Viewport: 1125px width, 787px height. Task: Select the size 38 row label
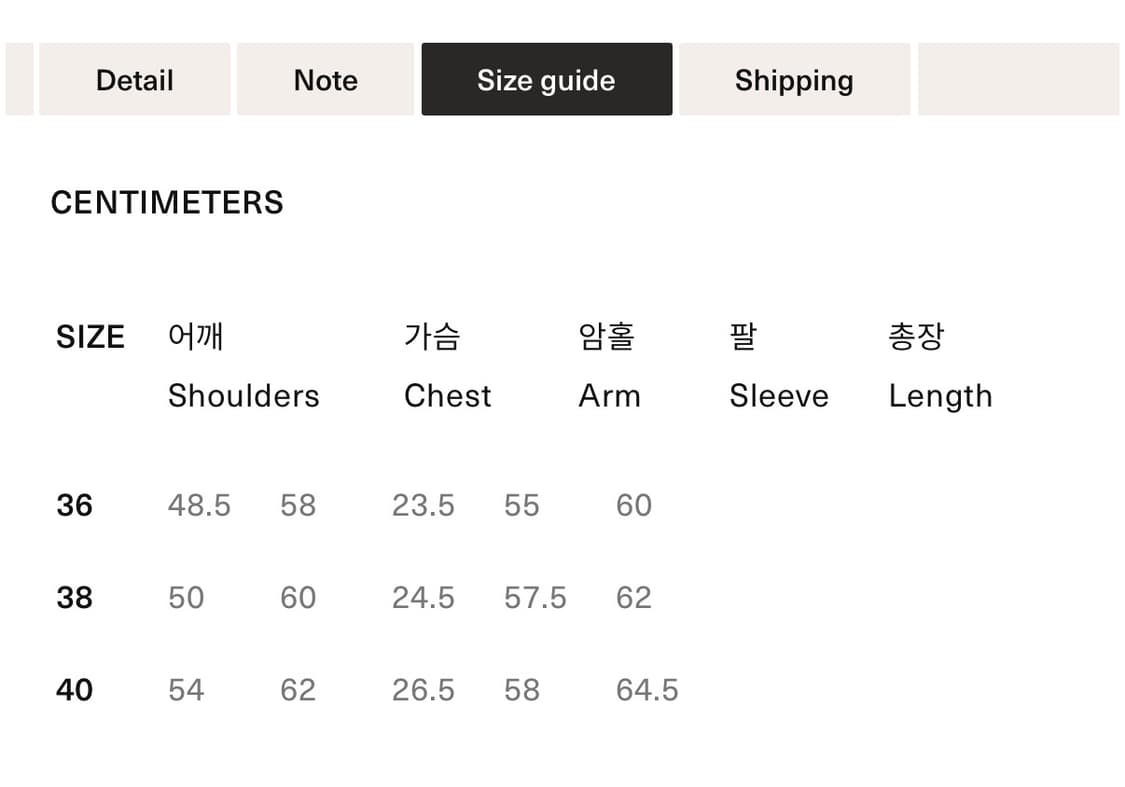click(75, 597)
